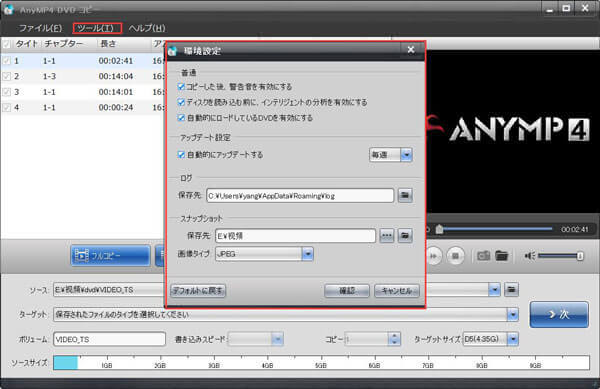Open the source path dropdown arrow
Viewport: 600px width, 389px height.
(x=494, y=290)
